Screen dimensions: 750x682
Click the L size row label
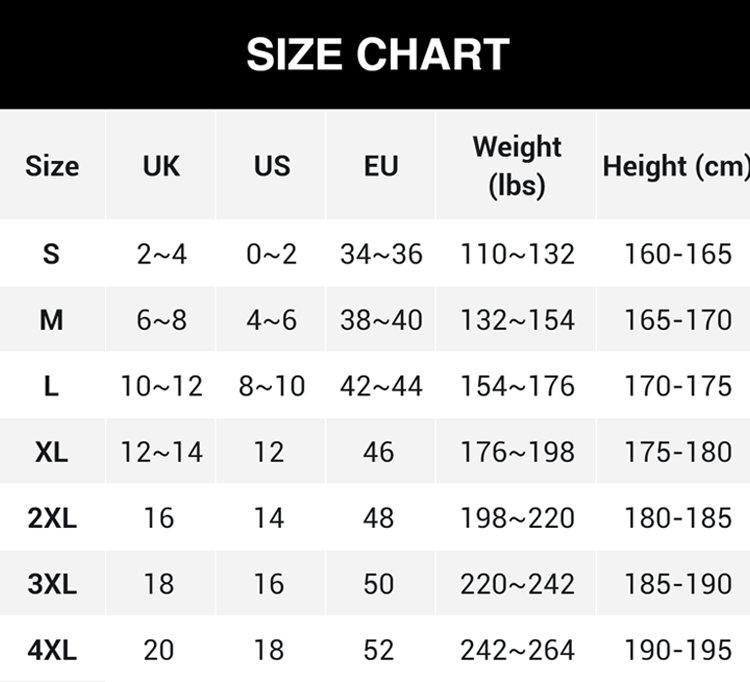52,386
